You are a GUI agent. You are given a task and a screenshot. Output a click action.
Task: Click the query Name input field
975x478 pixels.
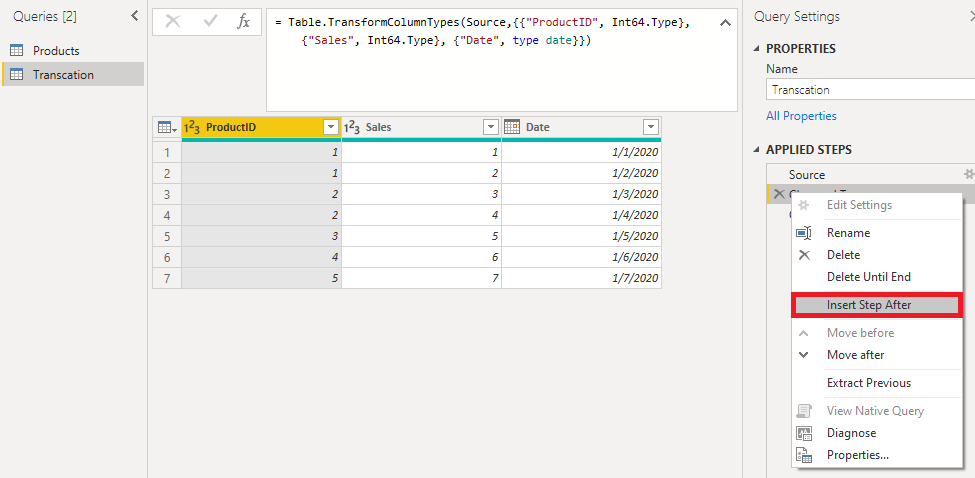pos(871,90)
